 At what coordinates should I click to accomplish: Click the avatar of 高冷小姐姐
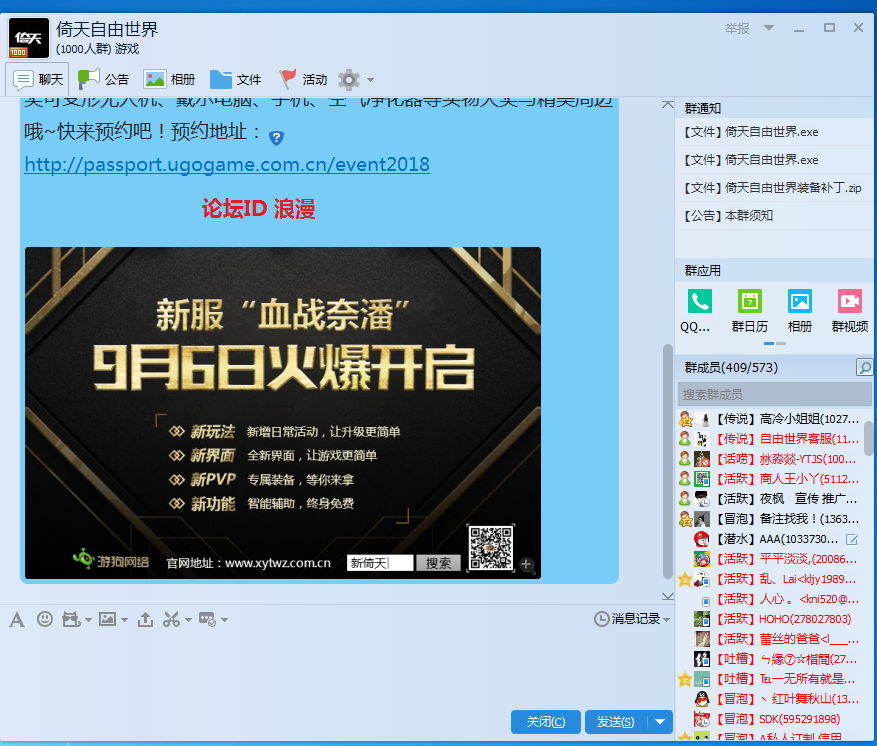[x=702, y=419]
